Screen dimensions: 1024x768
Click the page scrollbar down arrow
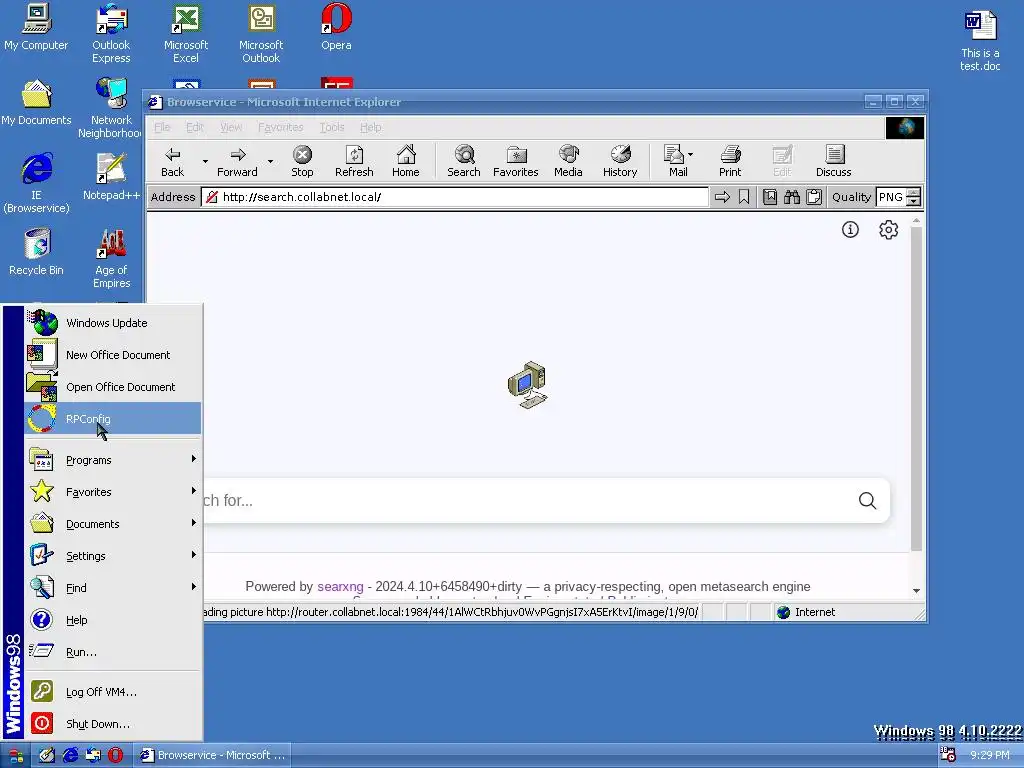(x=916, y=590)
